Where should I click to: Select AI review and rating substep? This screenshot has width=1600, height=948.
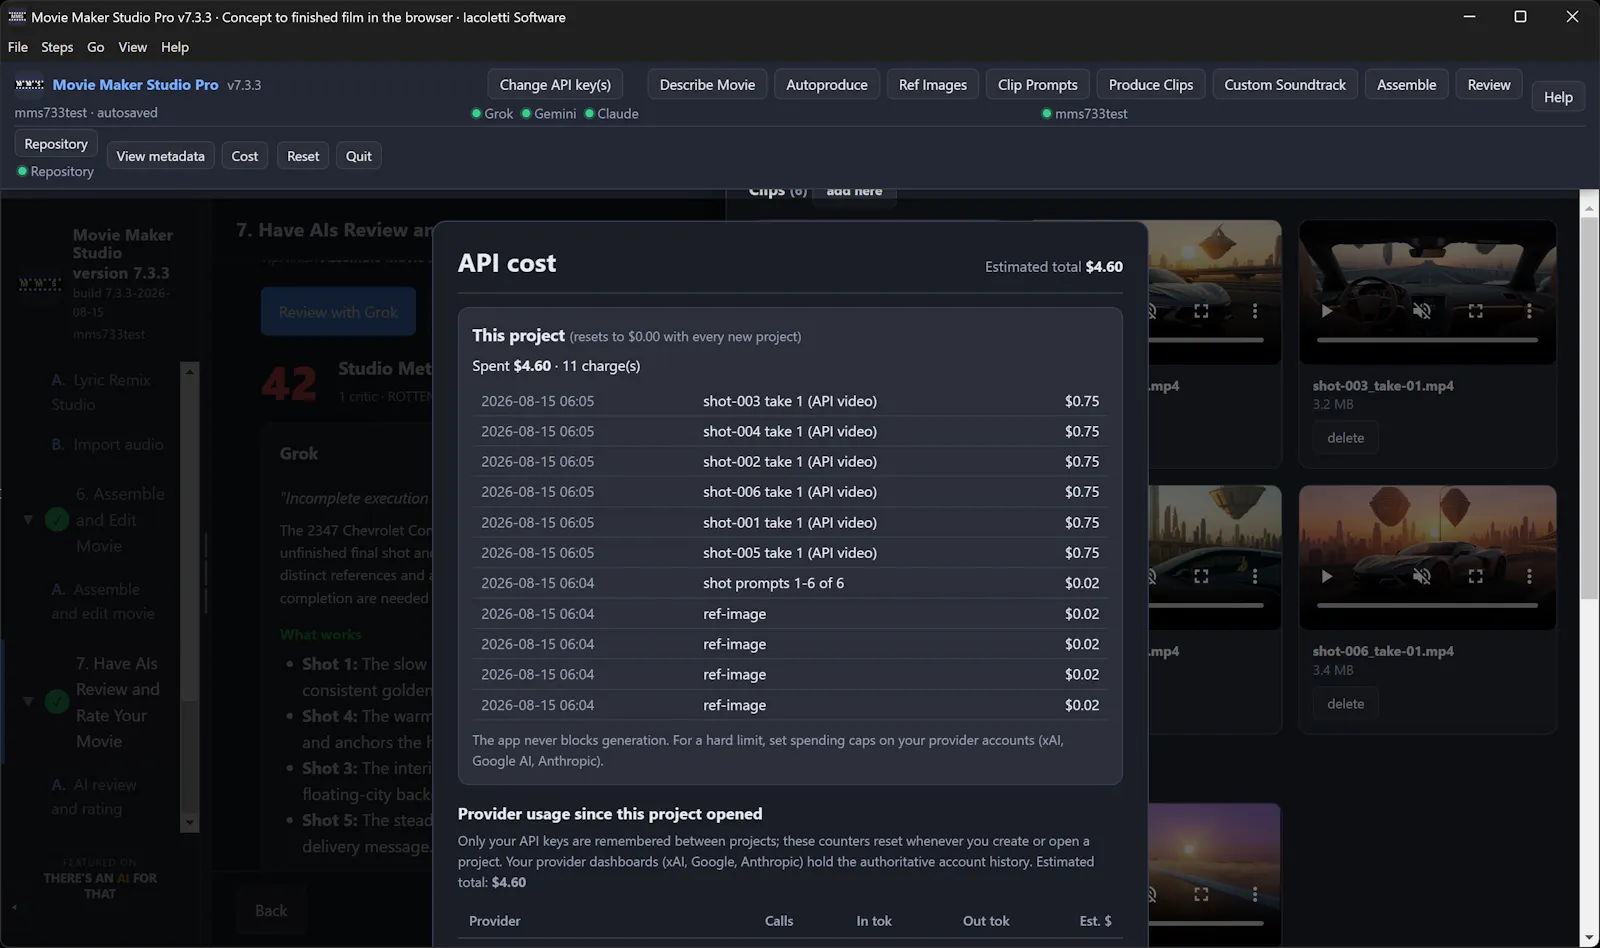[x=94, y=796]
